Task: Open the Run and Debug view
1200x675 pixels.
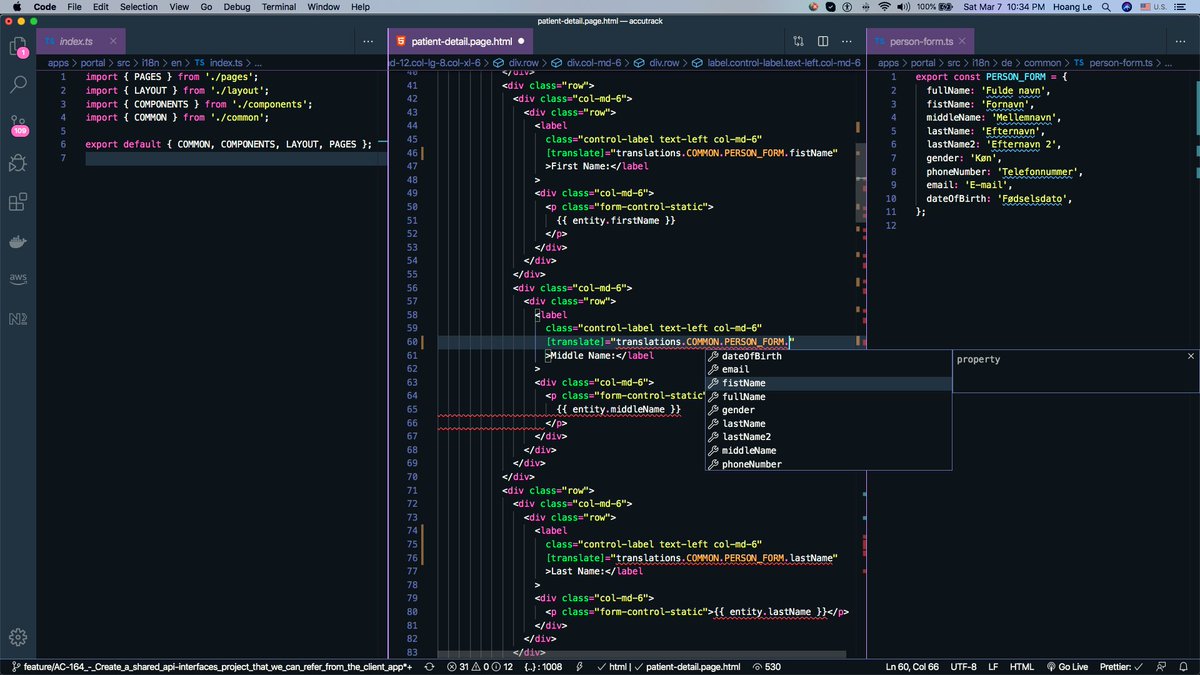Action: pyautogui.click(x=18, y=163)
